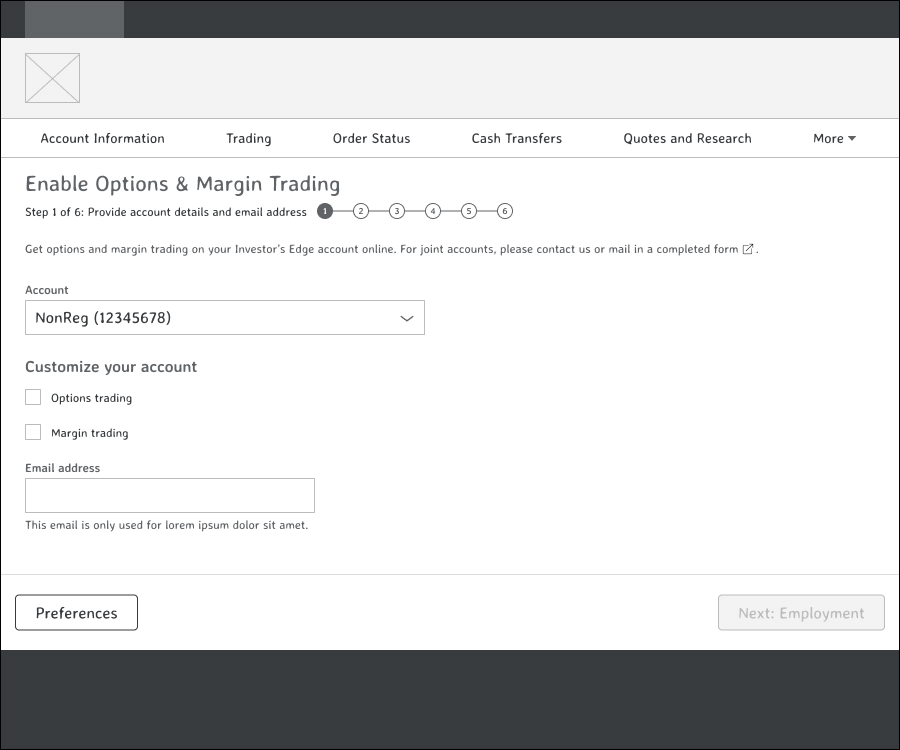Image resolution: width=900 pixels, height=750 pixels.
Task: Navigate to Cash Transfers
Action: [517, 138]
